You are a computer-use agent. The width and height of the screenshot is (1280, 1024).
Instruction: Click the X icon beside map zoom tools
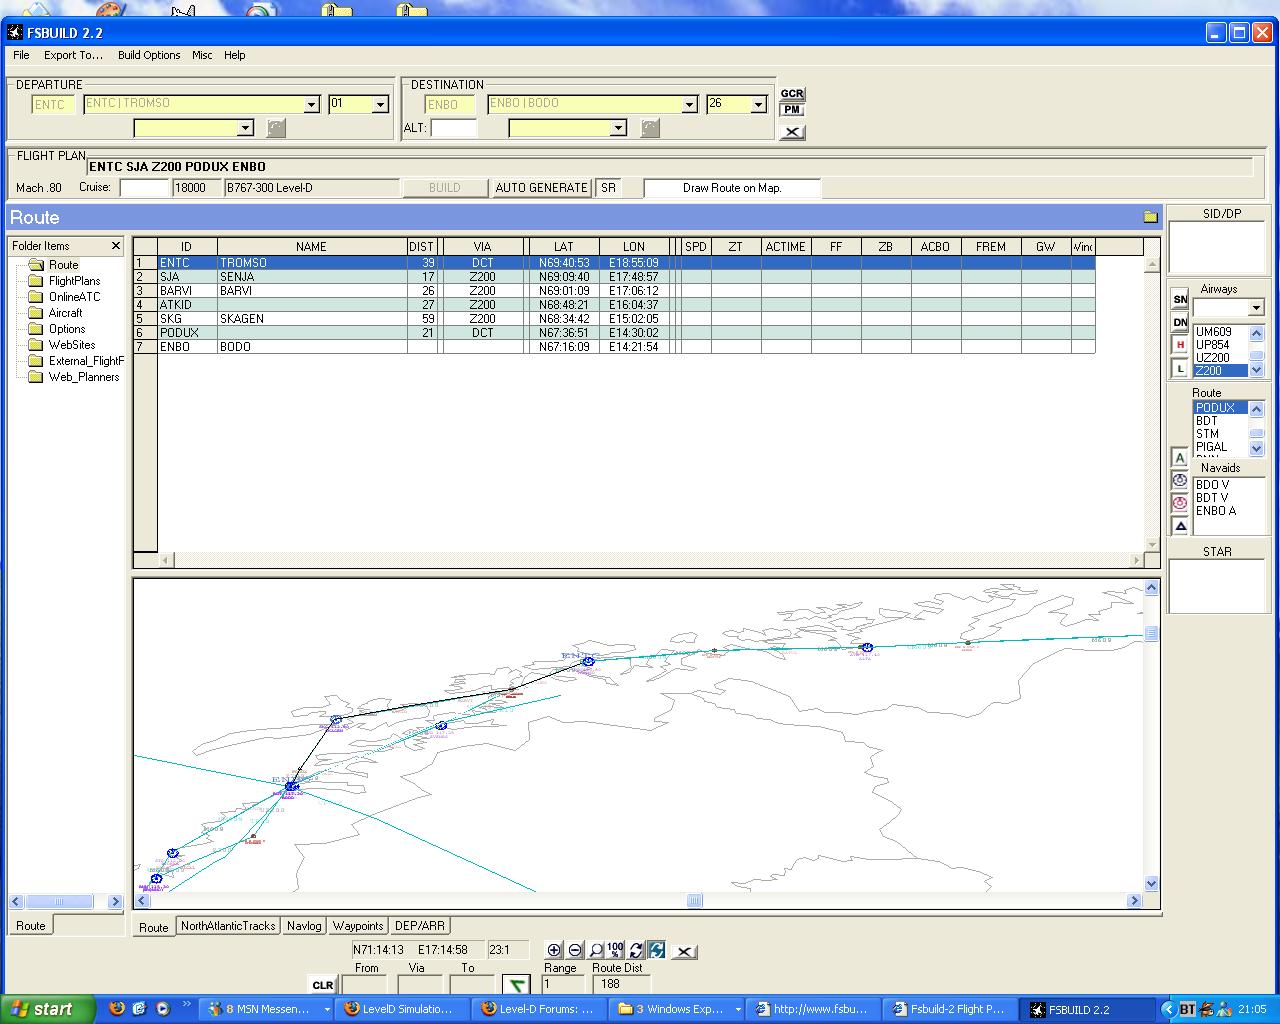(684, 951)
